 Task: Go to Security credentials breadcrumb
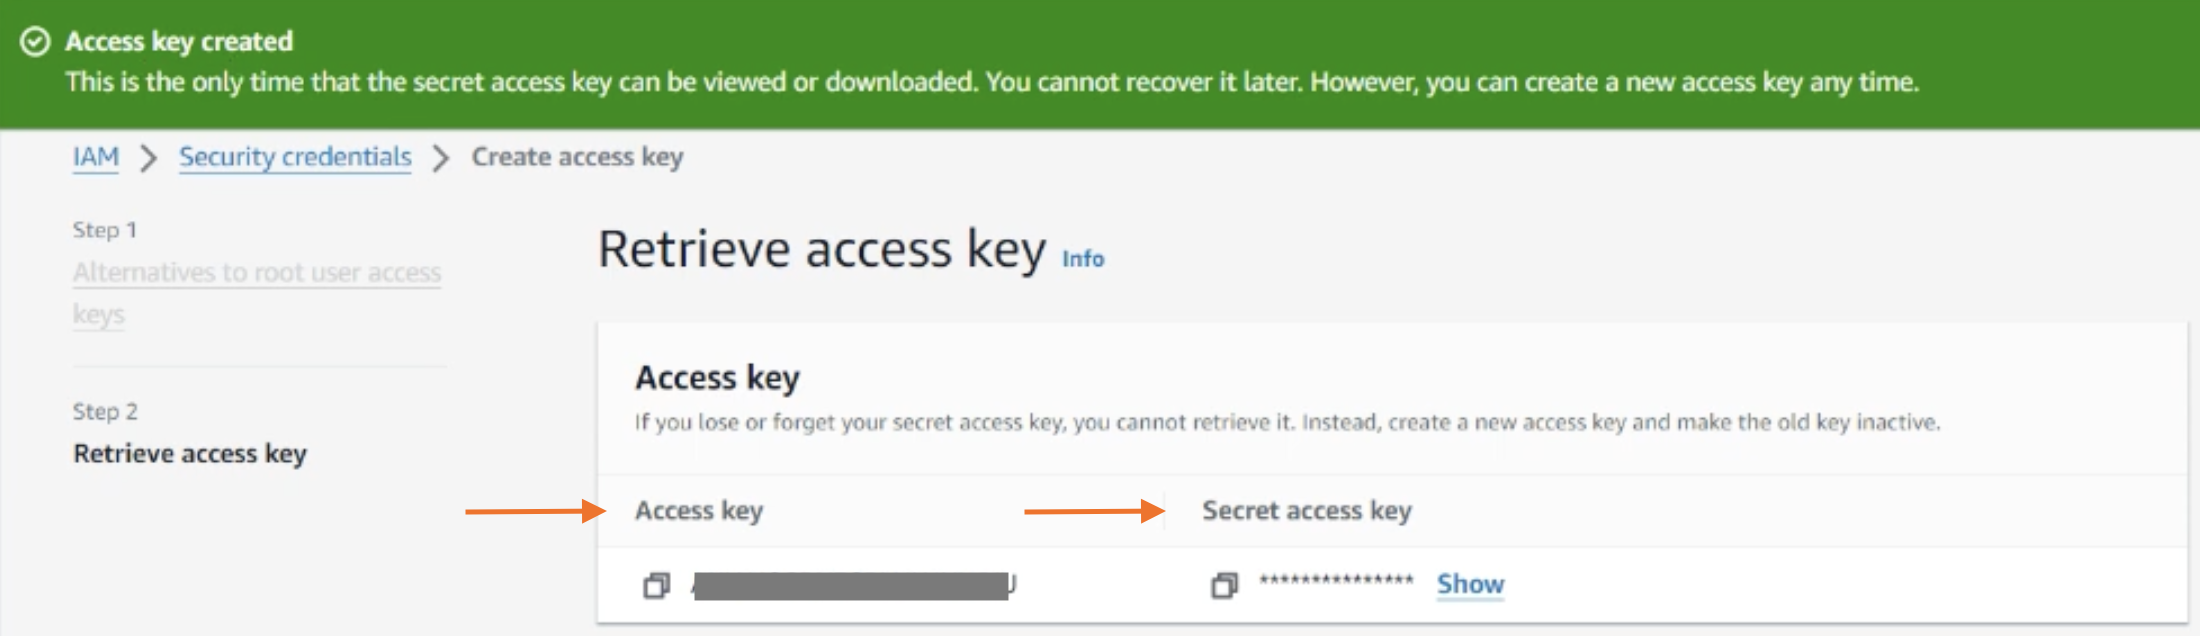(295, 157)
